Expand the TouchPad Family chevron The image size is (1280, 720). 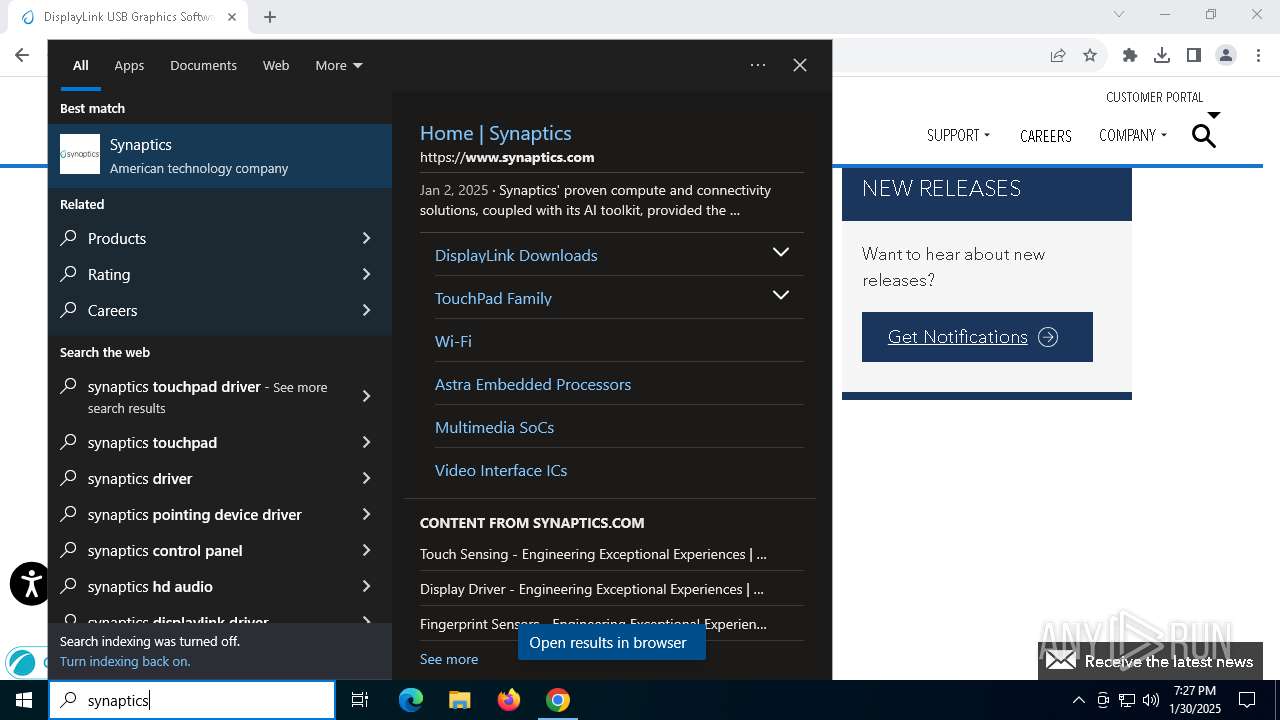[x=781, y=295]
